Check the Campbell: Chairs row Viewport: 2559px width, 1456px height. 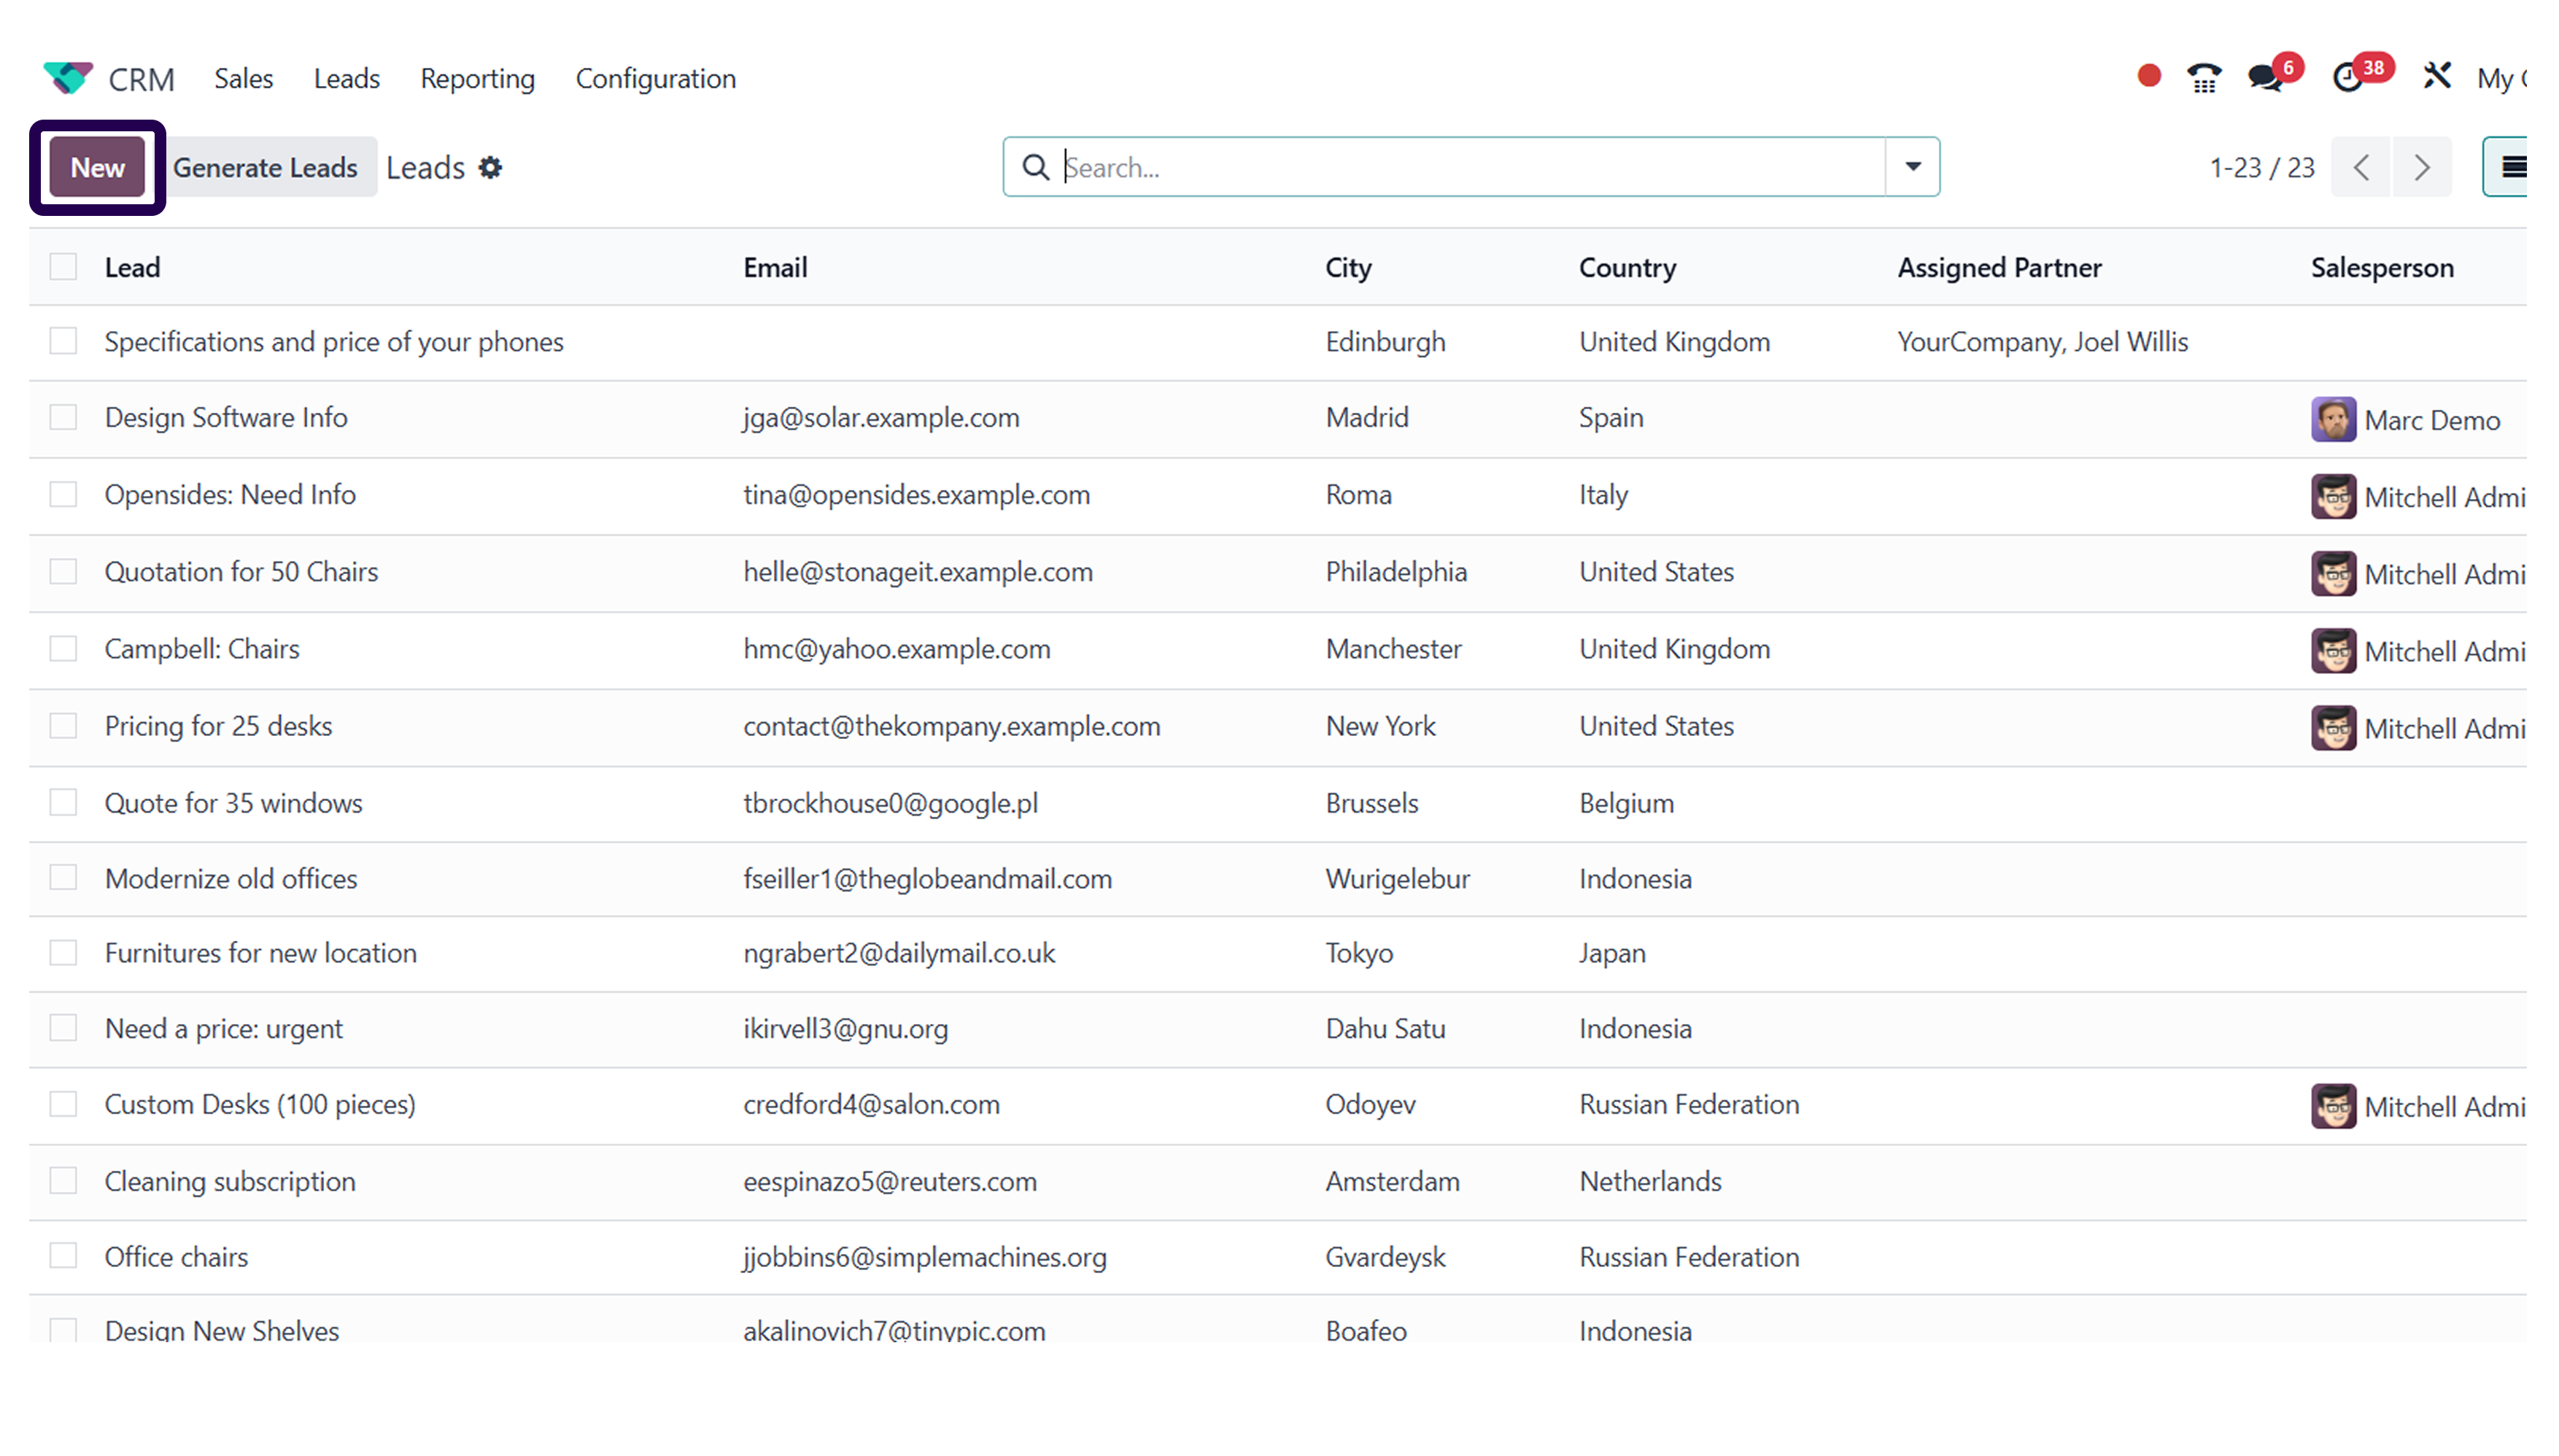point(63,648)
